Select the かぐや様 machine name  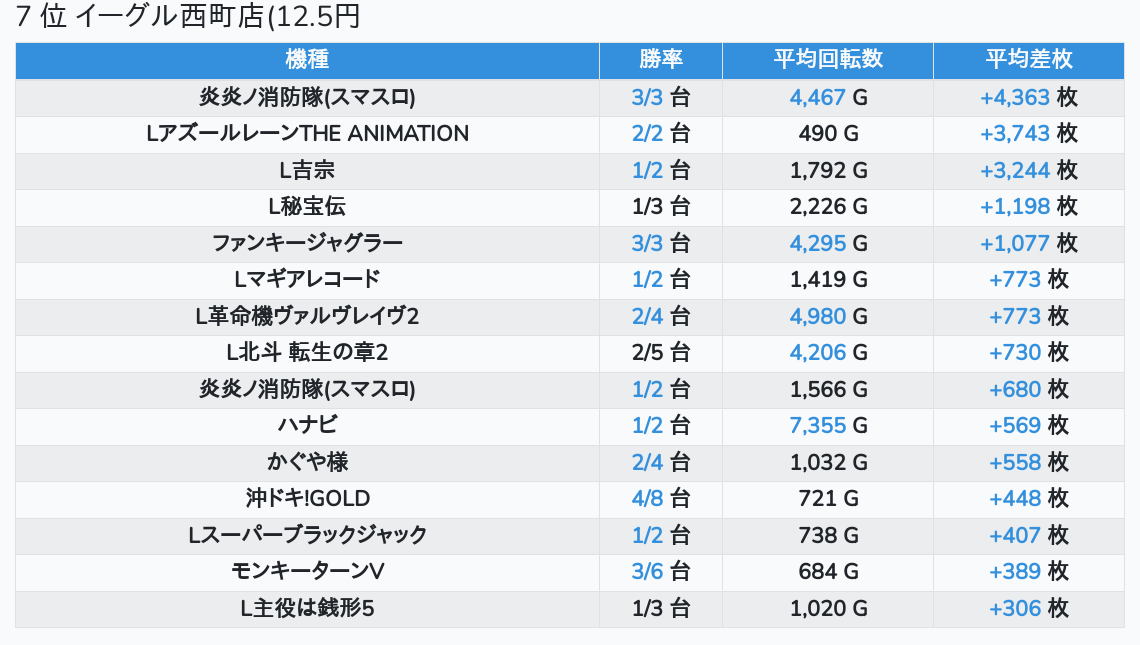point(307,462)
